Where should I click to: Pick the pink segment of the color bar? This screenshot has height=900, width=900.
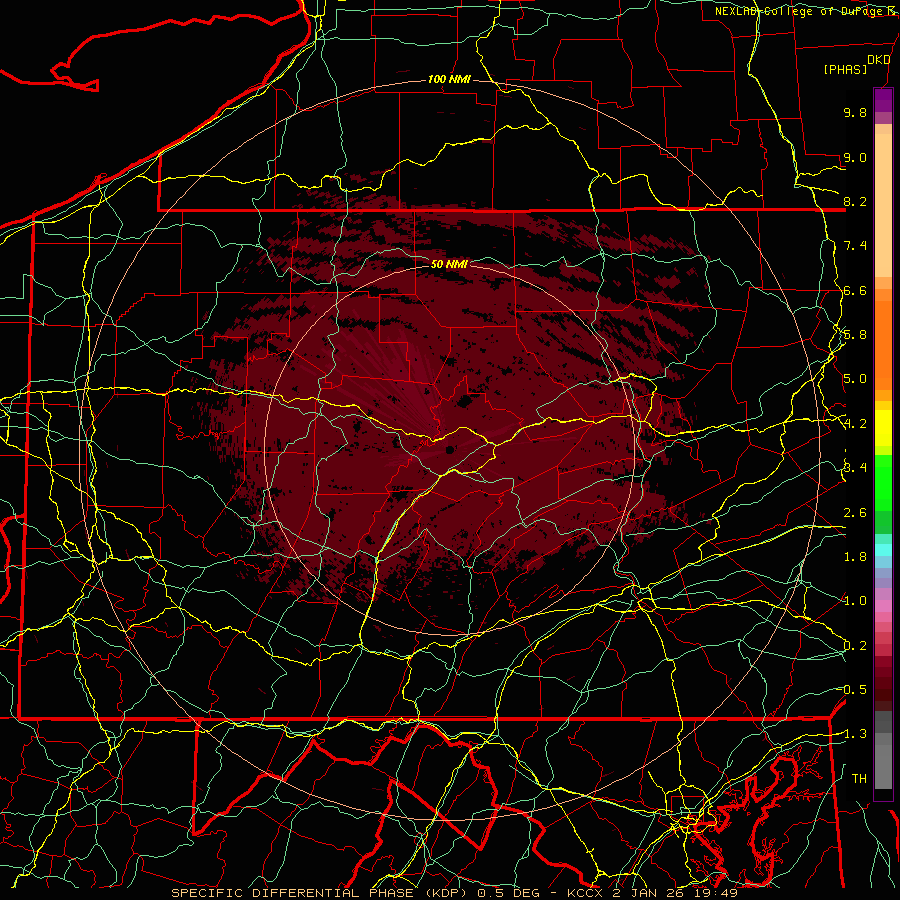pyautogui.click(x=883, y=606)
